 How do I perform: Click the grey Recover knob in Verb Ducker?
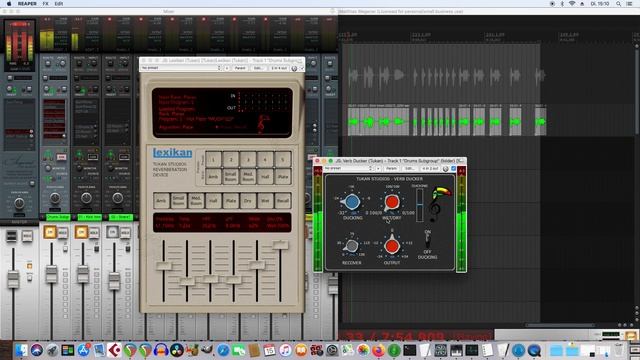click(x=351, y=246)
